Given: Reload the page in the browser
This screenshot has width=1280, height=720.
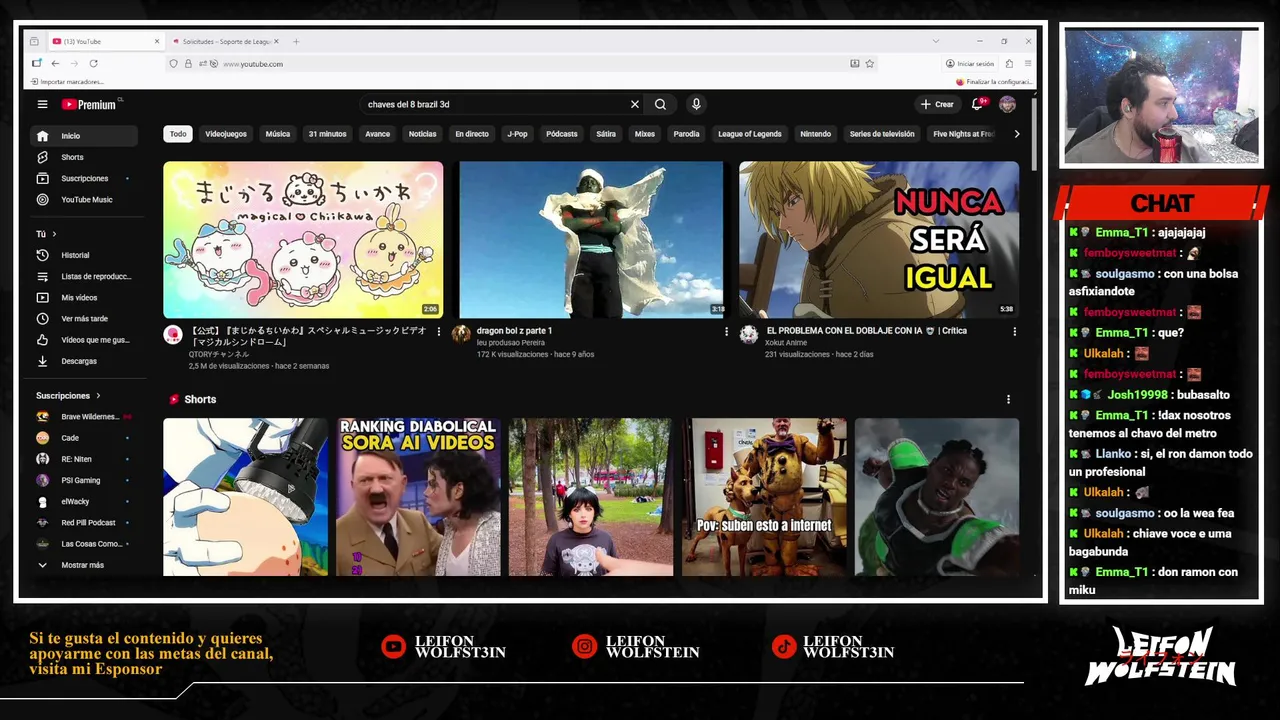Looking at the screenshot, I should click(93, 63).
